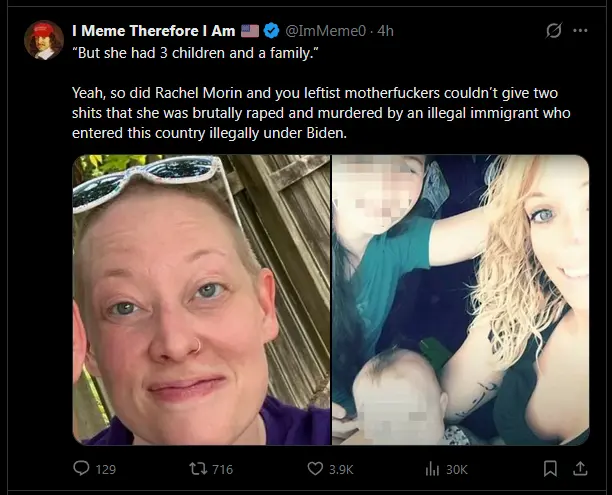
Task: Click the 716 reposts count
Action: point(222,469)
